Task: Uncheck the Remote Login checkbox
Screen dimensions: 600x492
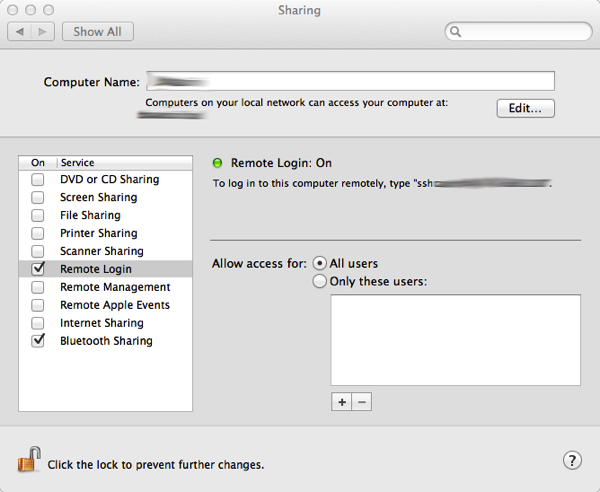Action: [x=38, y=269]
